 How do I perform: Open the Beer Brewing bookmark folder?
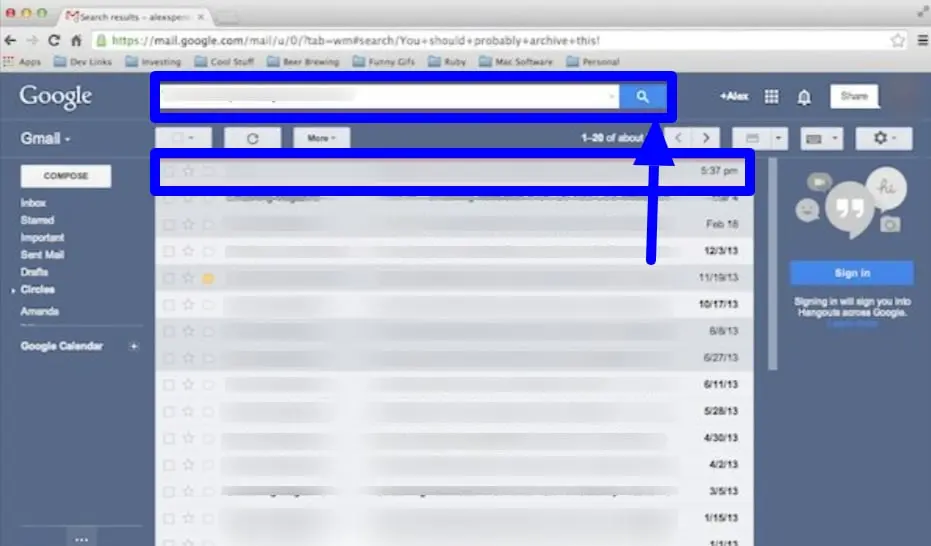pyautogui.click(x=303, y=62)
